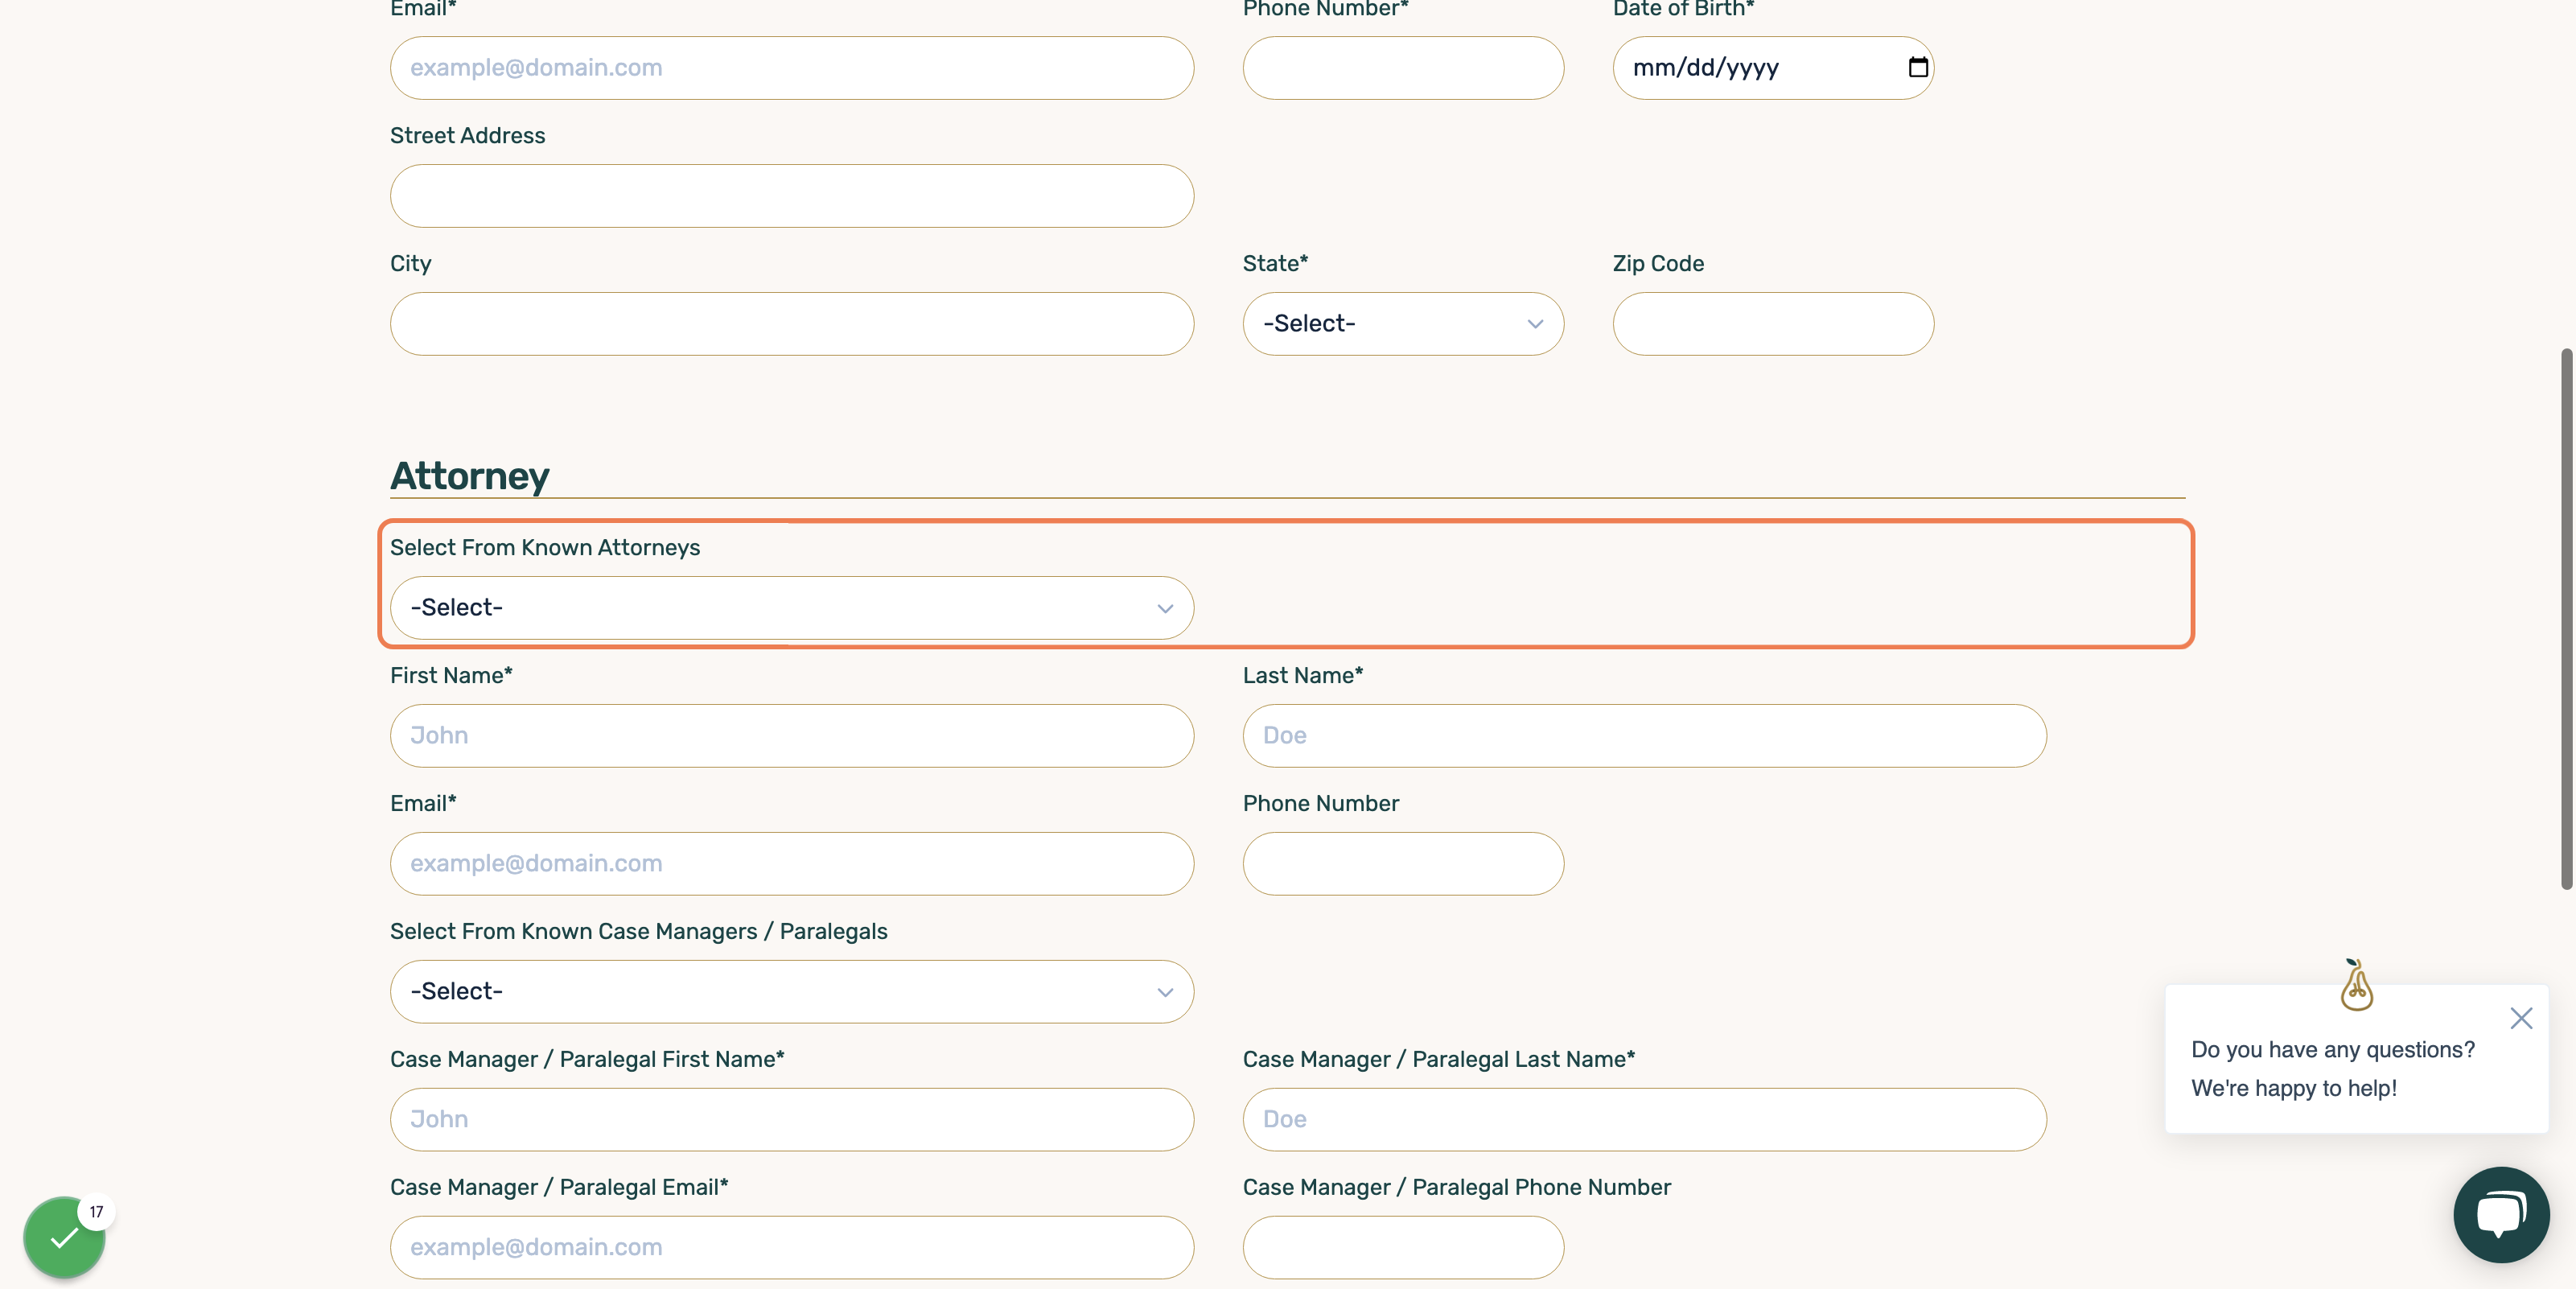The height and width of the screenshot is (1289, 2576).
Task: Click the pear logo above the chat popup
Action: pyautogui.click(x=2356, y=985)
